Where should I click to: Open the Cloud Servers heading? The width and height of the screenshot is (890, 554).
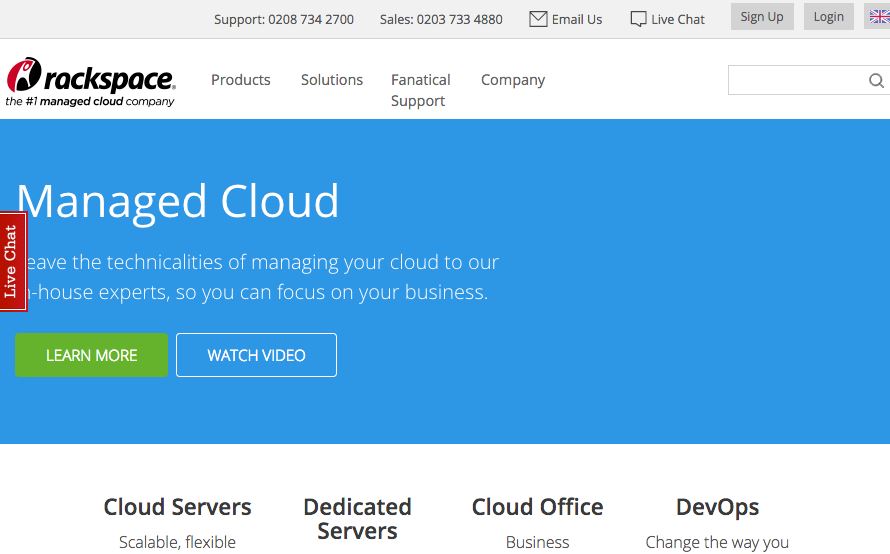[x=177, y=507]
